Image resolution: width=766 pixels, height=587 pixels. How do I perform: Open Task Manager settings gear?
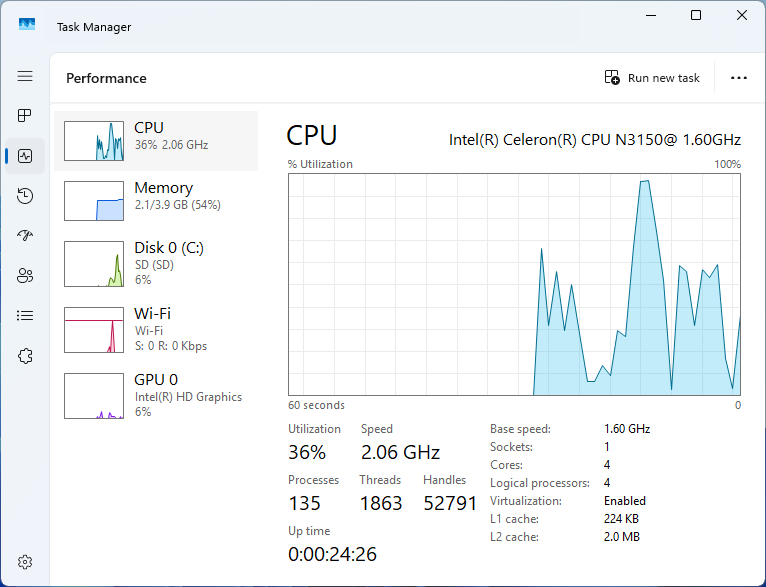point(25,562)
